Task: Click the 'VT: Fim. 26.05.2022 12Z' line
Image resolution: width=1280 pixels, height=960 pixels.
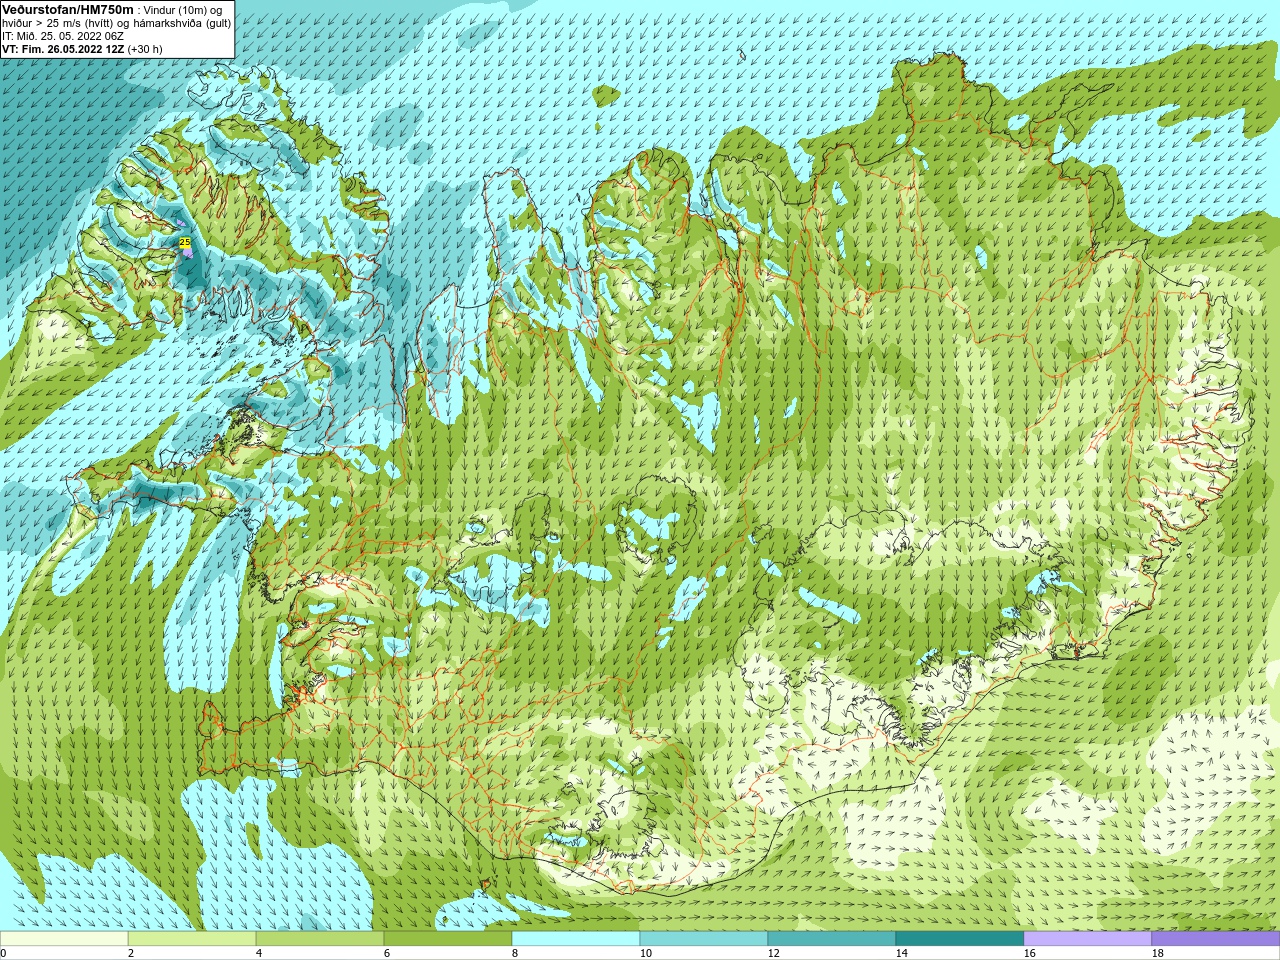Action: pos(63,49)
